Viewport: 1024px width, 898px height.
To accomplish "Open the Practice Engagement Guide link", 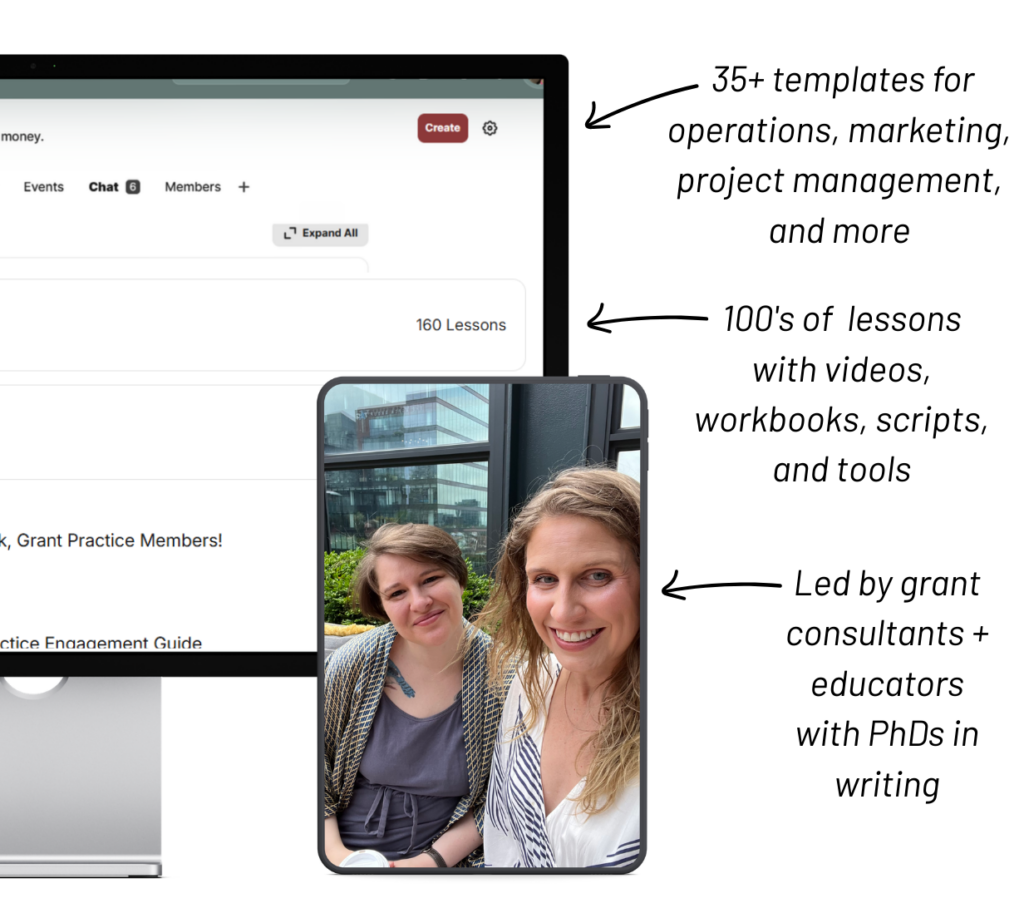I will [x=100, y=643].
